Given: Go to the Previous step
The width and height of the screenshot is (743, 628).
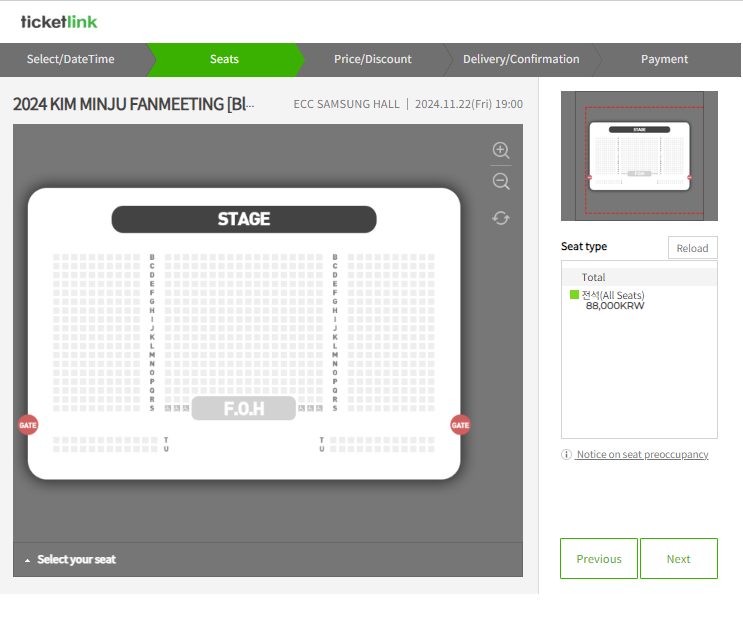Looking at the screenshot, I should 599,559.
